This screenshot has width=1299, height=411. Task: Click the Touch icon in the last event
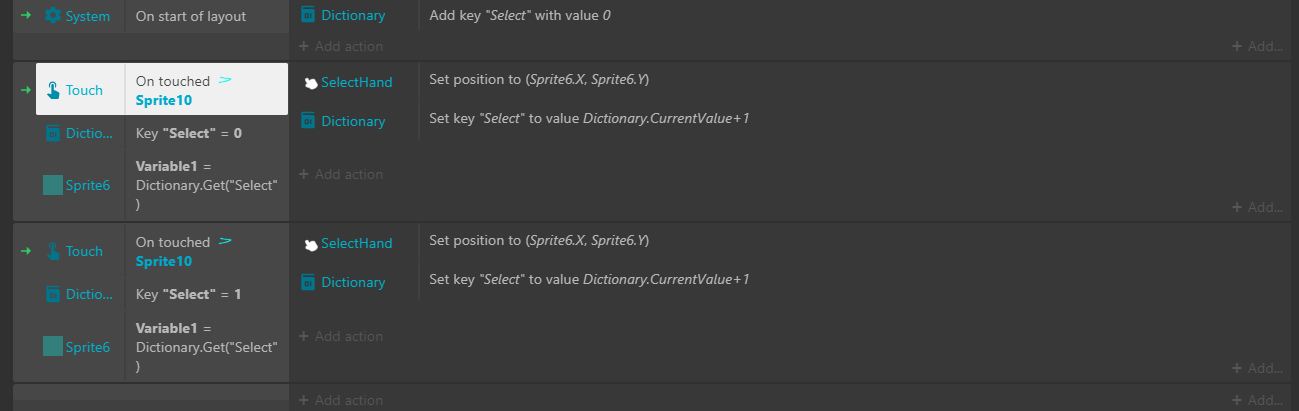click(x=53, y=251)
